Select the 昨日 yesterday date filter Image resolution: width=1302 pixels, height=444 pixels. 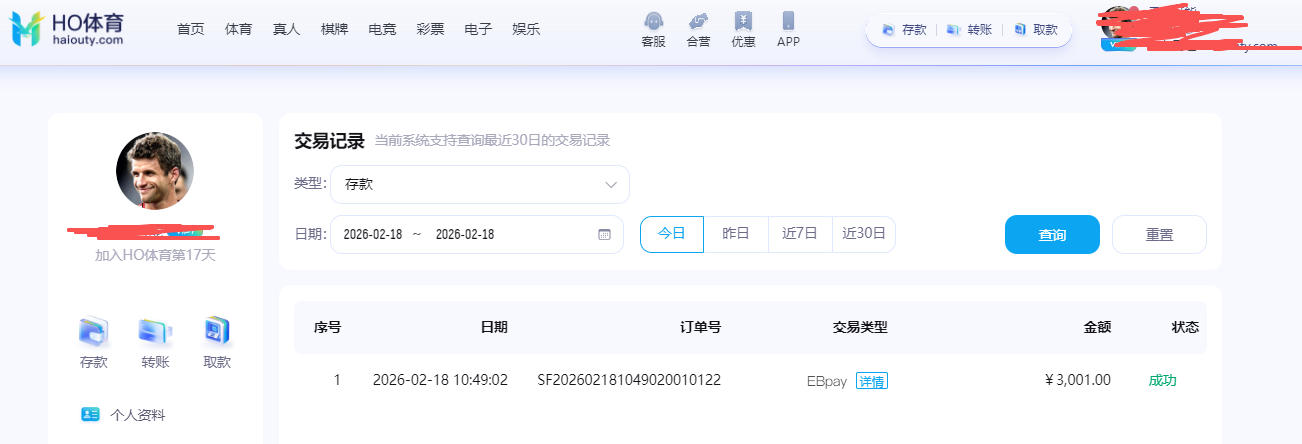[x=735, y=234]
